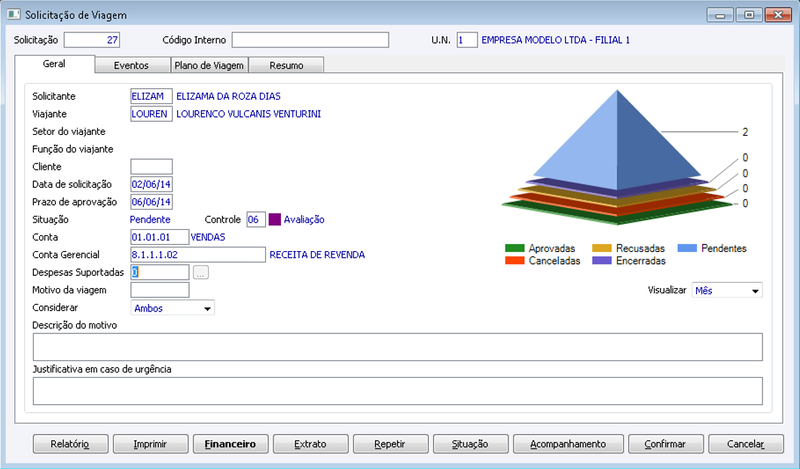Viewport: 800px width, 469px height.
Task: Switch to the Eventos tab
Action: 131,65
